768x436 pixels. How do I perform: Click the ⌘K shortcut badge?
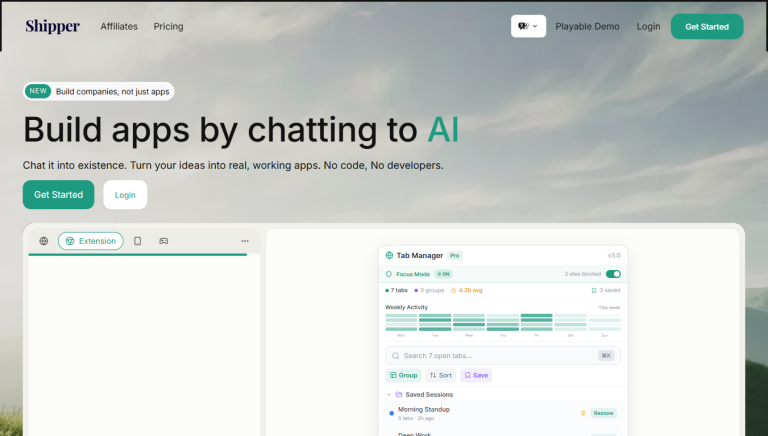coord(606,356)
